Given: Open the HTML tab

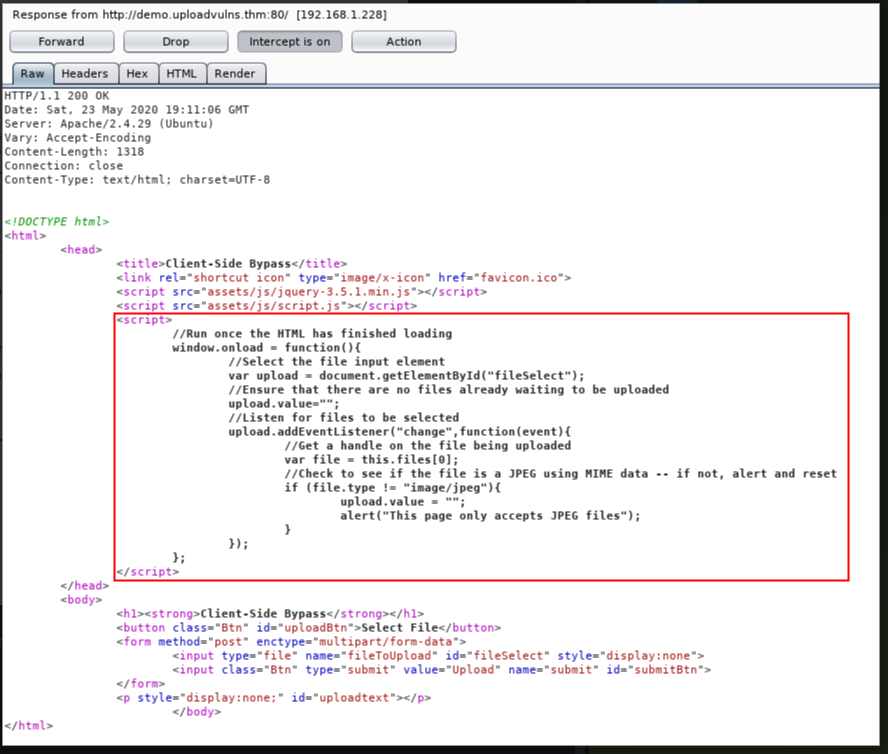Looking at the screenshot, I should [181, 74].
